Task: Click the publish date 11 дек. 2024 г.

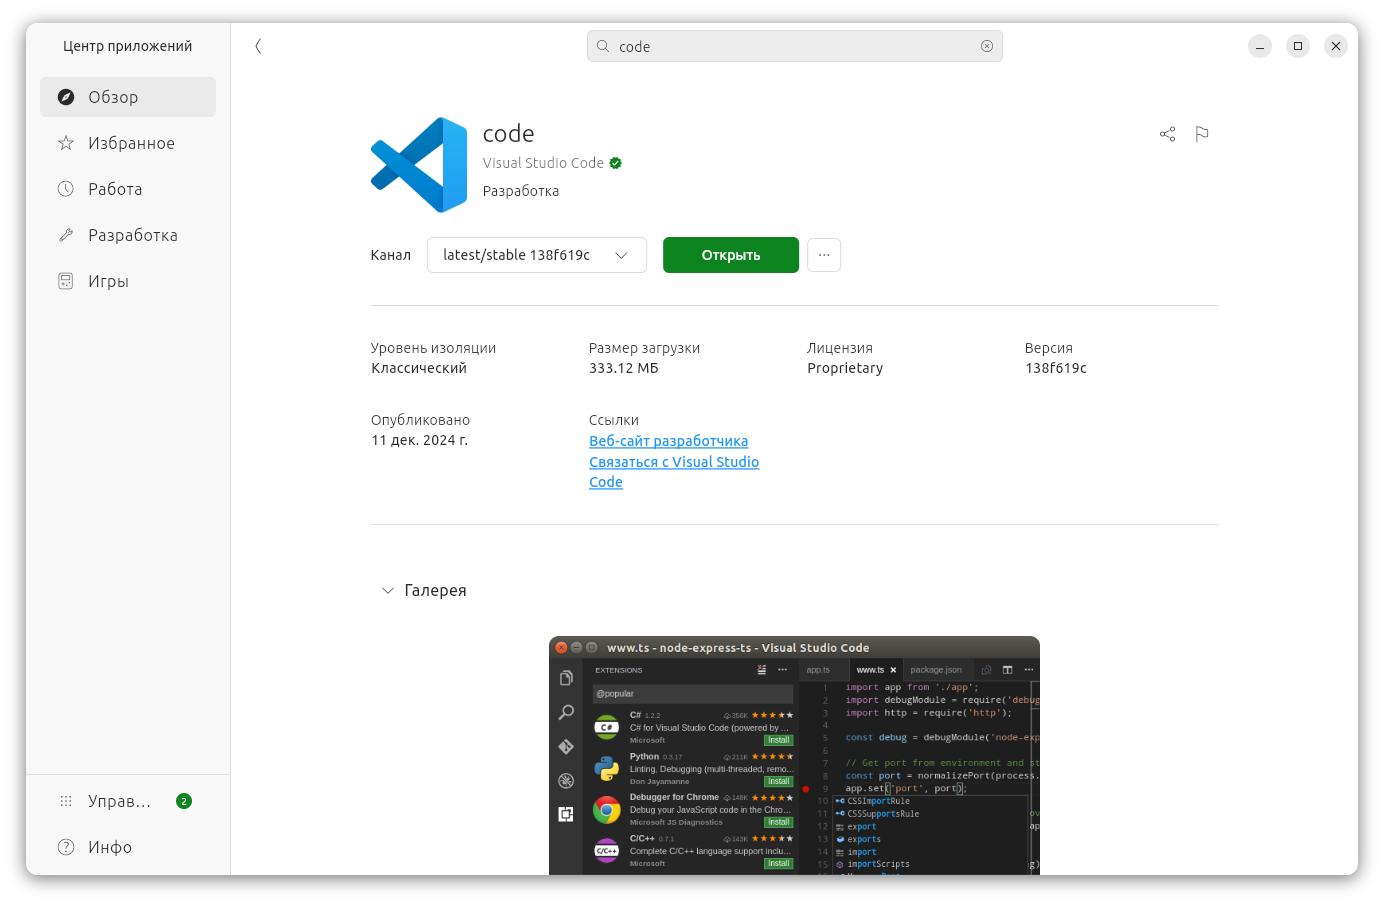Action: (x=420, y=440)
